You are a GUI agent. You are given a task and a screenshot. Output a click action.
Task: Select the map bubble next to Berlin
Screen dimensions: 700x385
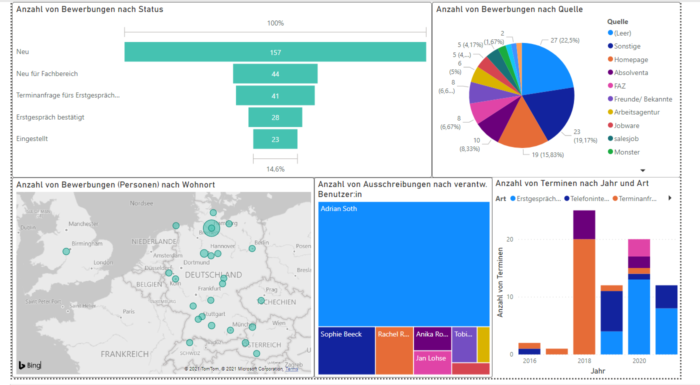[x=252, y=248]
